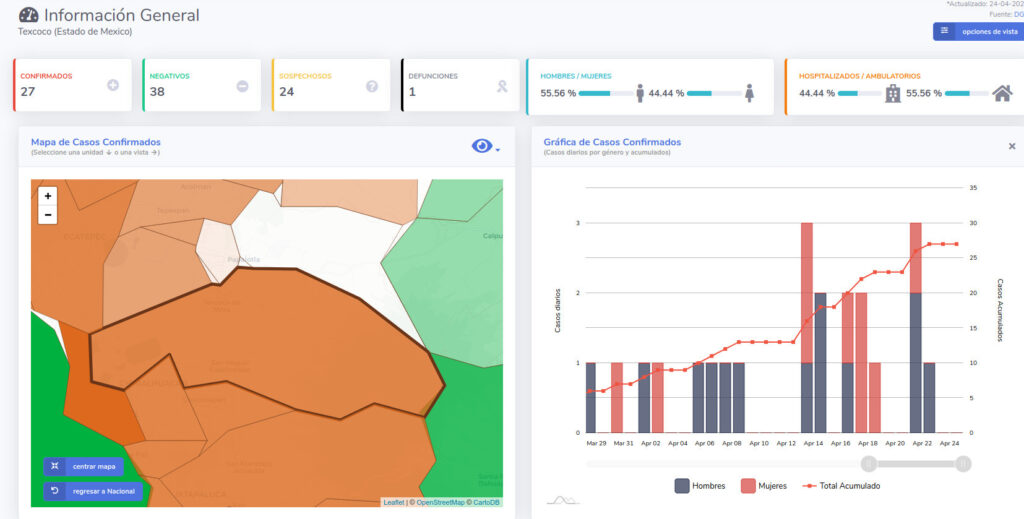This screenshot has width=1024, height=519.
Task: Click the ribbon icon in Defunciones card
Action: coord(502,86)
